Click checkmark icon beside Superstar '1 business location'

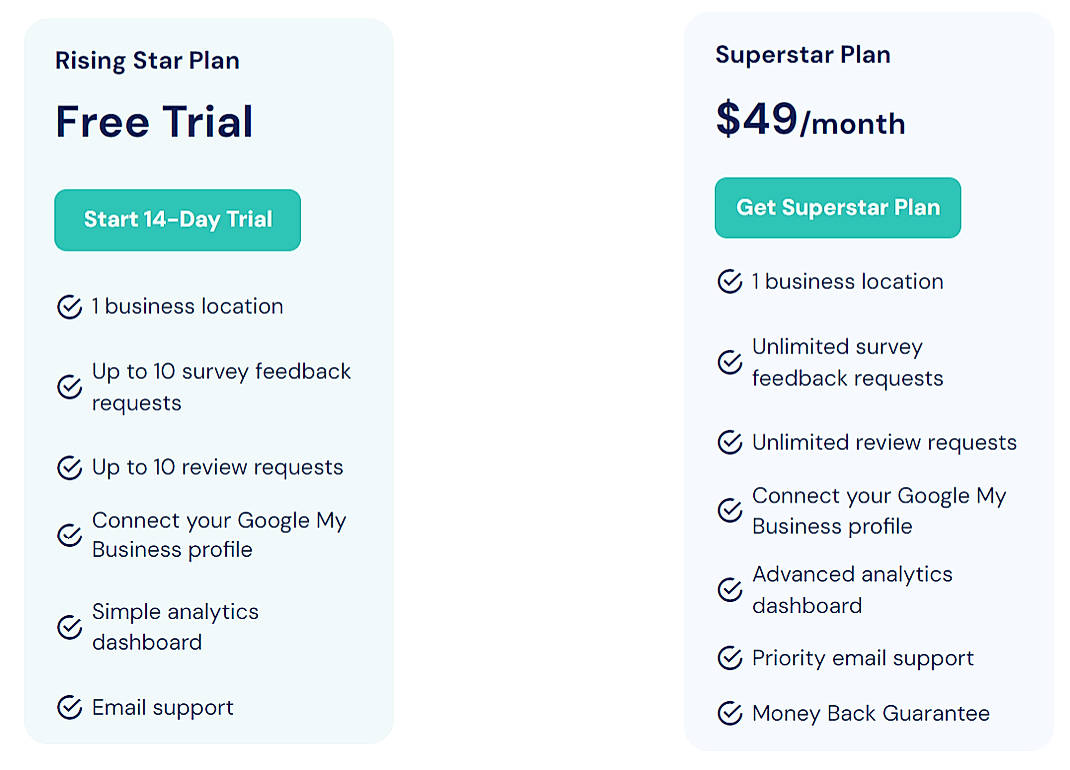tap(730, 282)
